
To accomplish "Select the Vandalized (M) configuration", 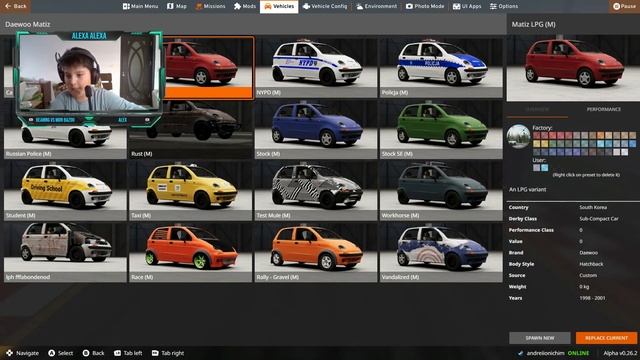I will pos(441,252).
